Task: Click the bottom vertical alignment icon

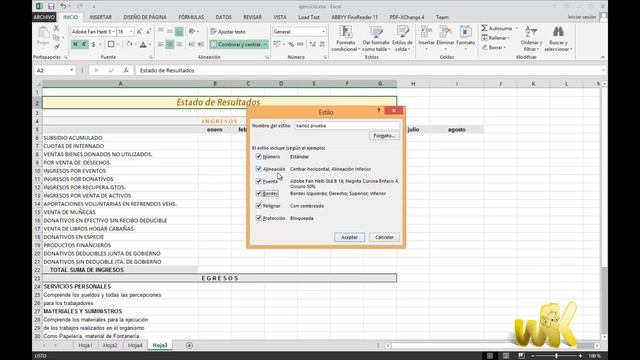Action: click(179, 31)
